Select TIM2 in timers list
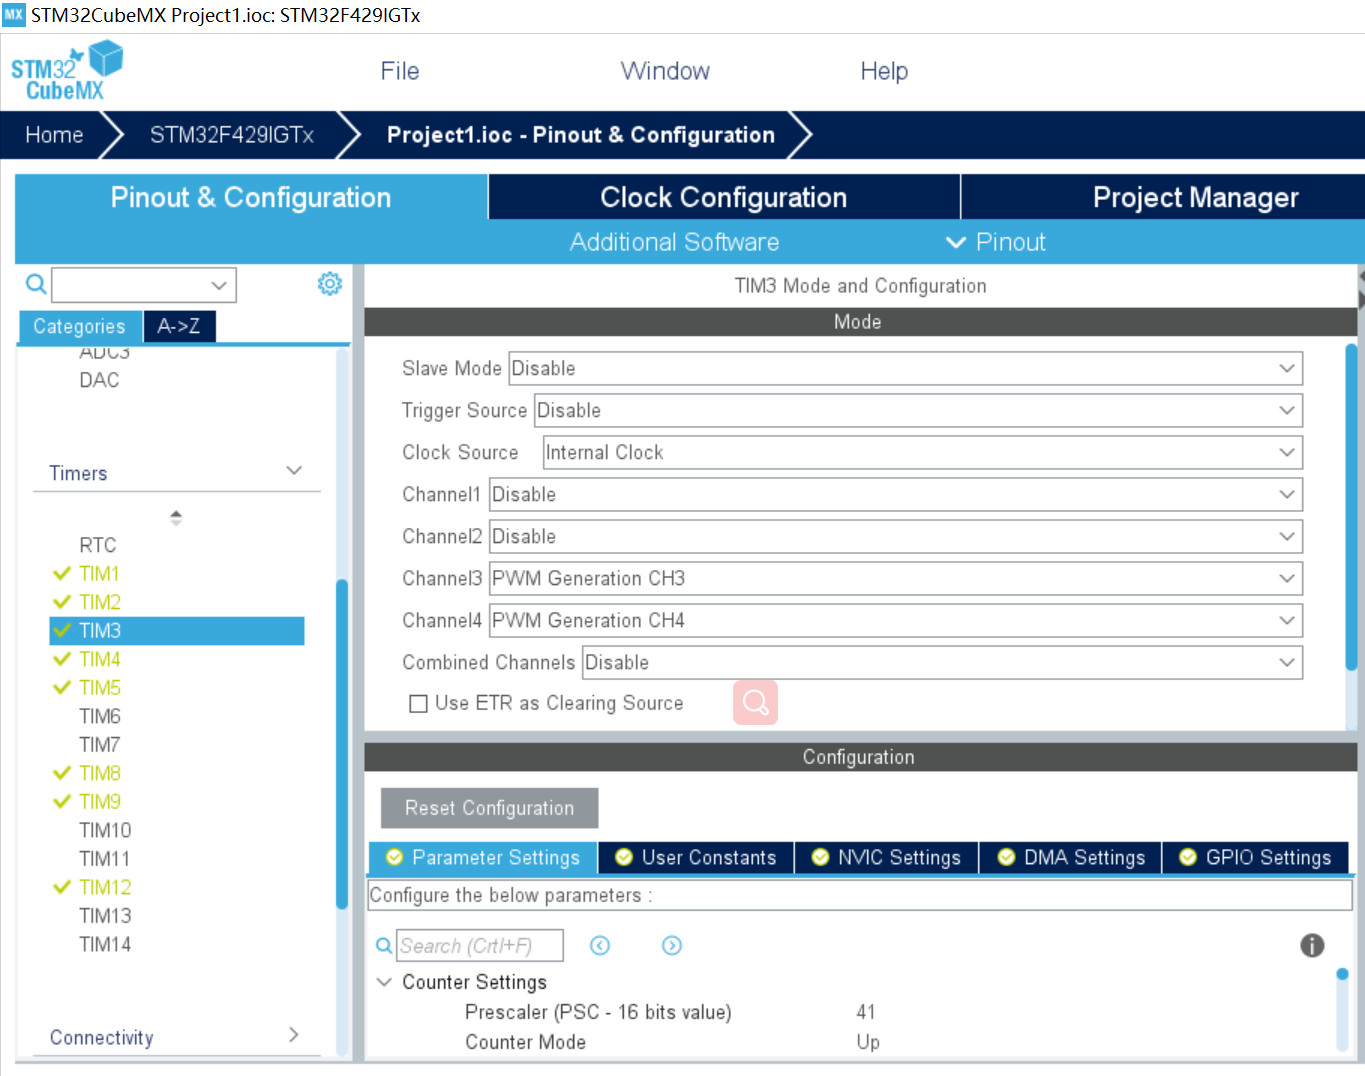Screen dimensions: 1365x1076 [100, 602]
